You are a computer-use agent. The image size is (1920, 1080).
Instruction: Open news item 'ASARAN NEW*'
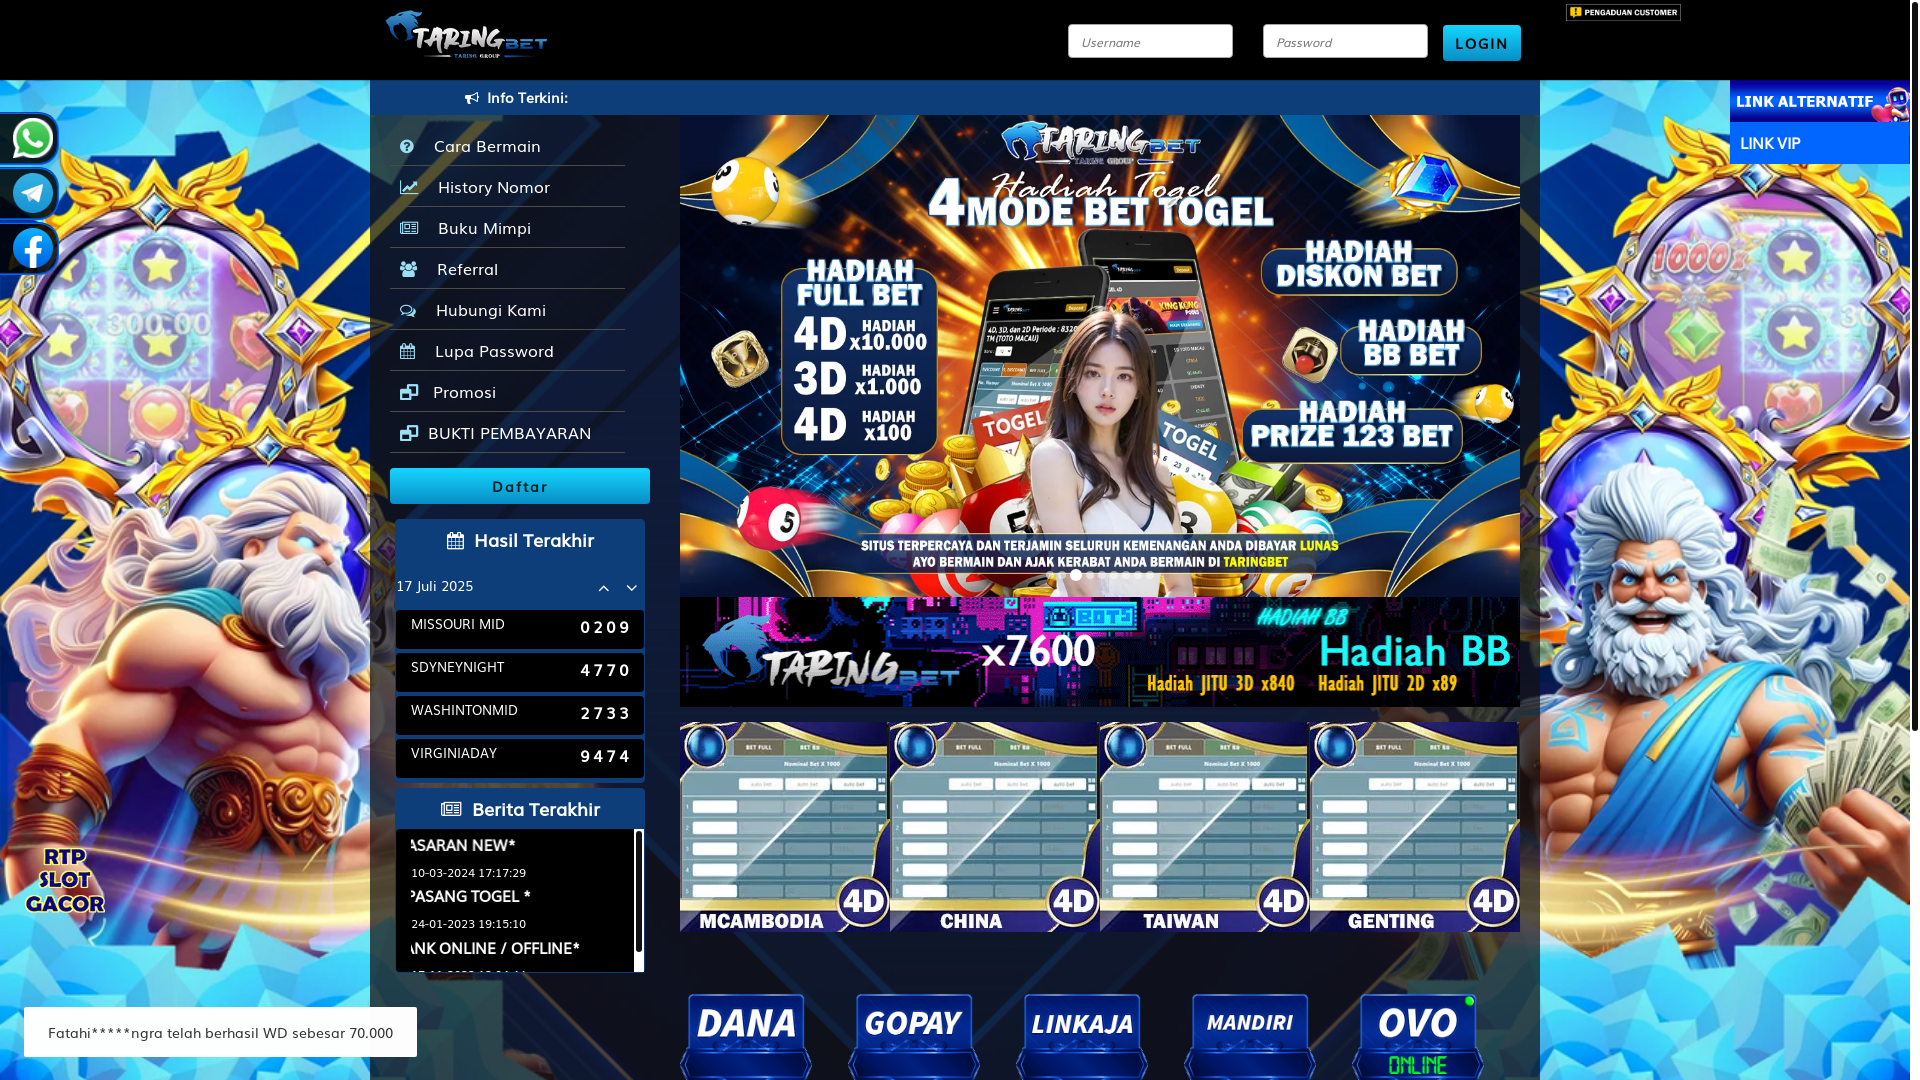[463, 846]
